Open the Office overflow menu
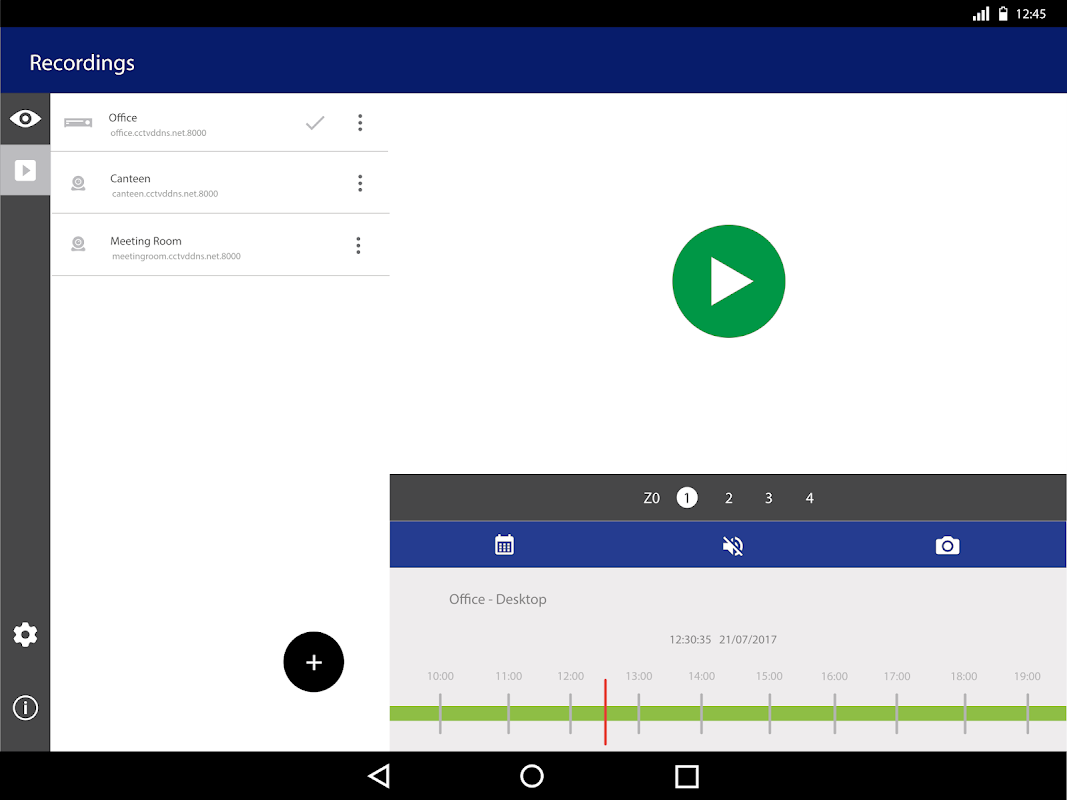 tap(360, 122)
